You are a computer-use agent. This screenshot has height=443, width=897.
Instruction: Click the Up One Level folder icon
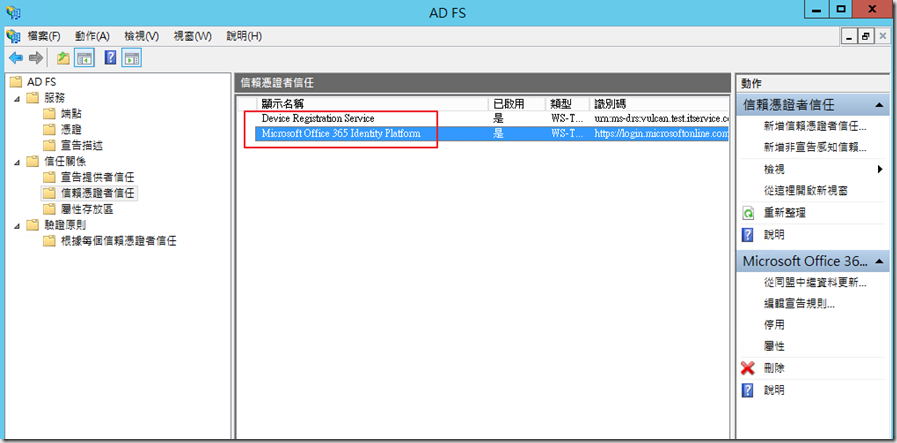pos(64,58)
